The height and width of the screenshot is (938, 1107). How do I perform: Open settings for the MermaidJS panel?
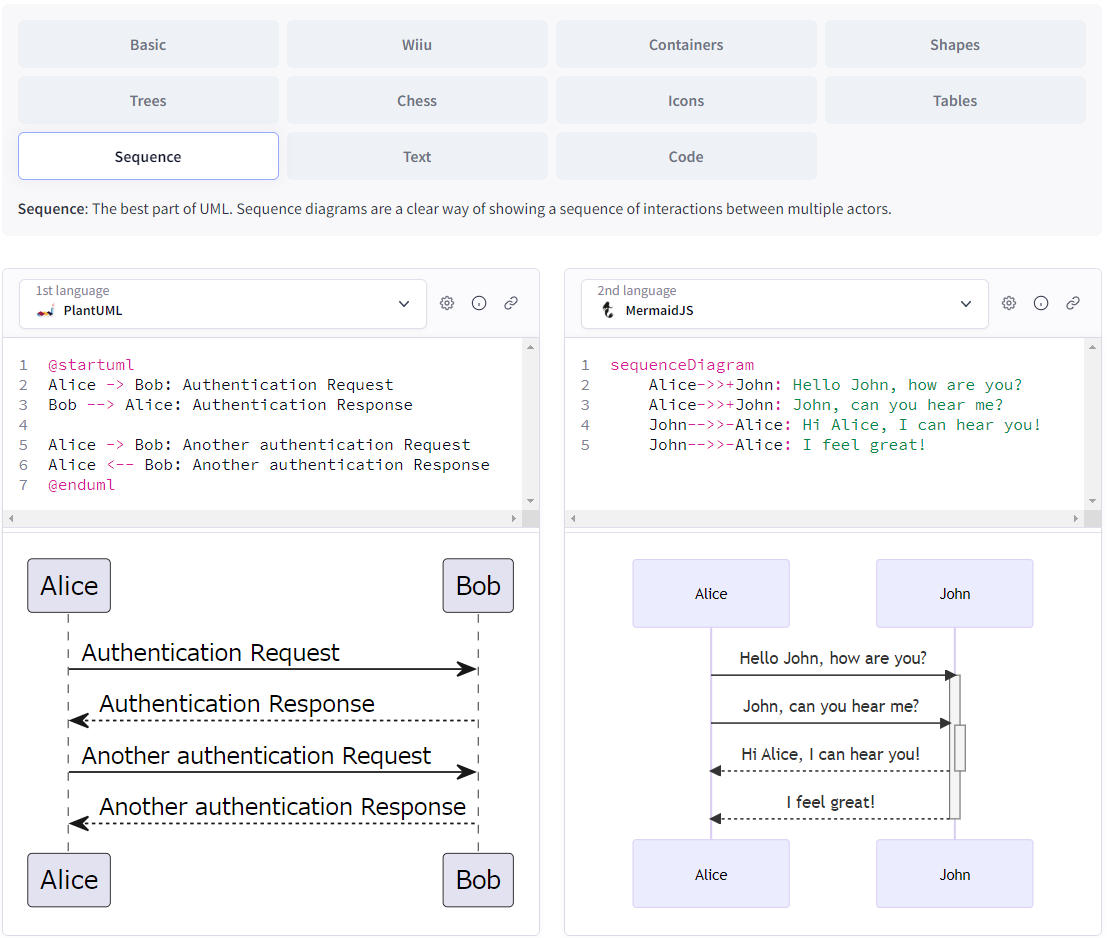(1009, 302)
